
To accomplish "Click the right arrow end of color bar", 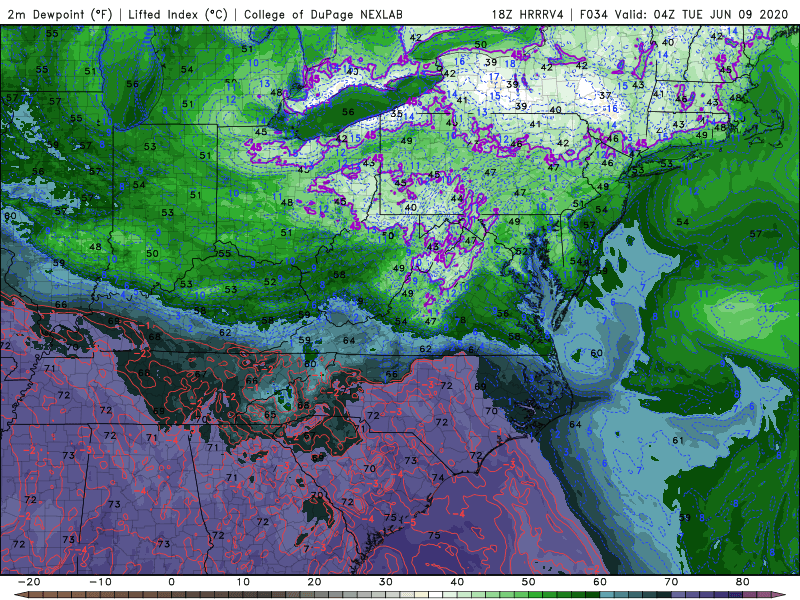I will tap(781, 595).
